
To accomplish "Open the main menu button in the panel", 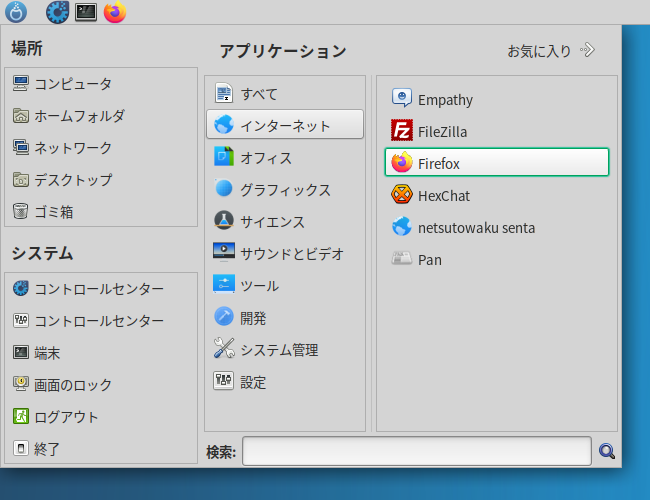I will 16,12.
